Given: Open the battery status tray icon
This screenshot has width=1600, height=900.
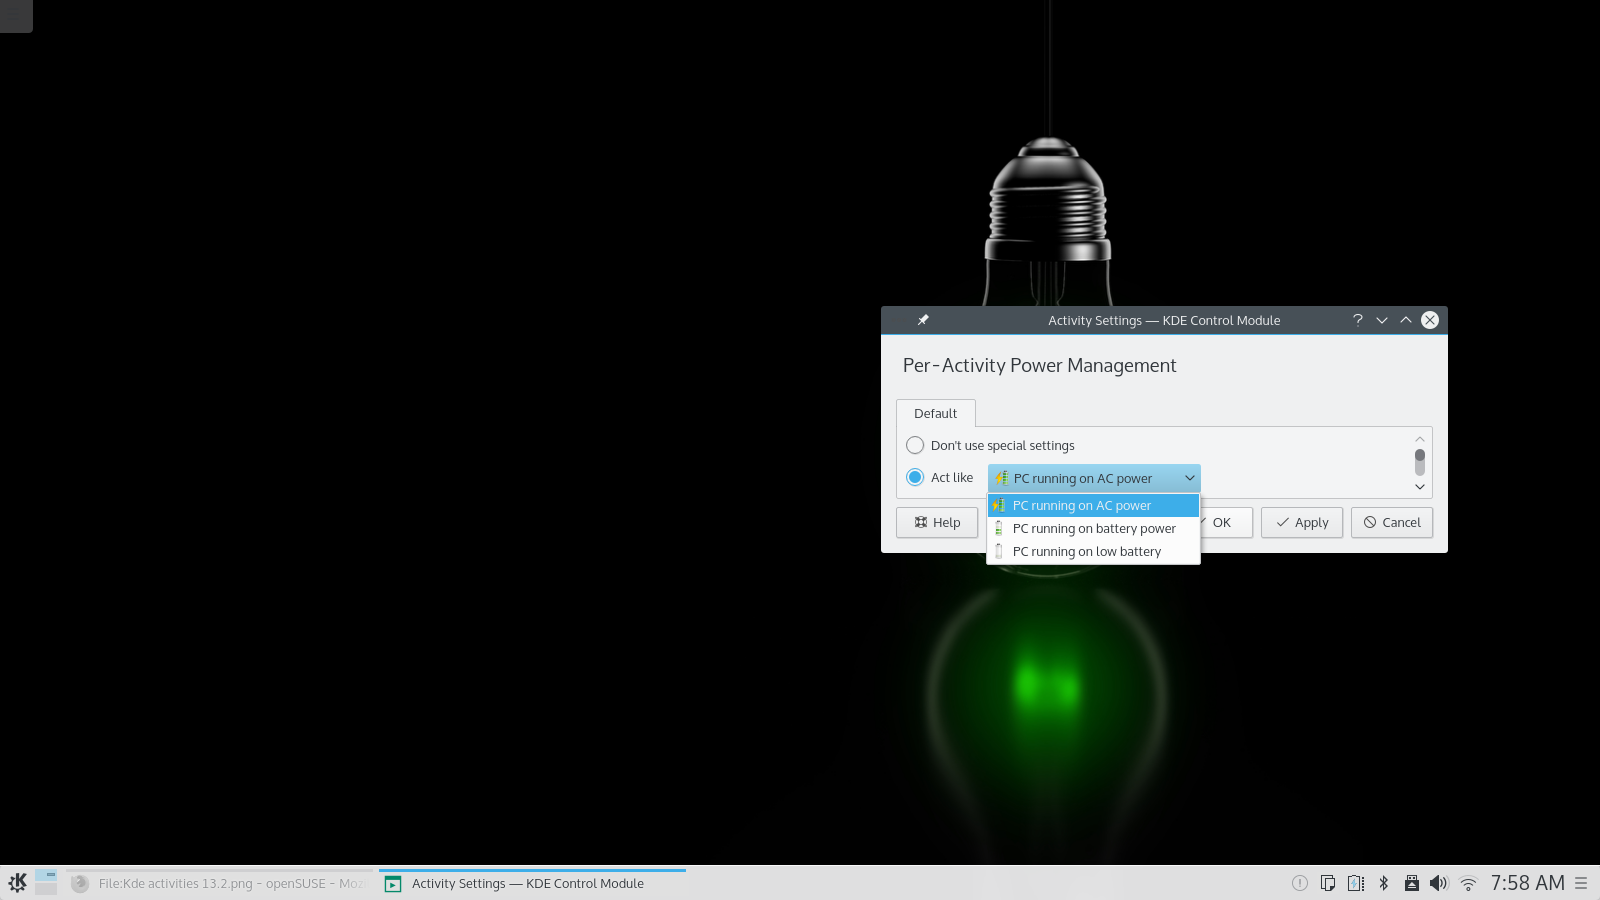Looking at the screenshot, I should [1356, 883].
